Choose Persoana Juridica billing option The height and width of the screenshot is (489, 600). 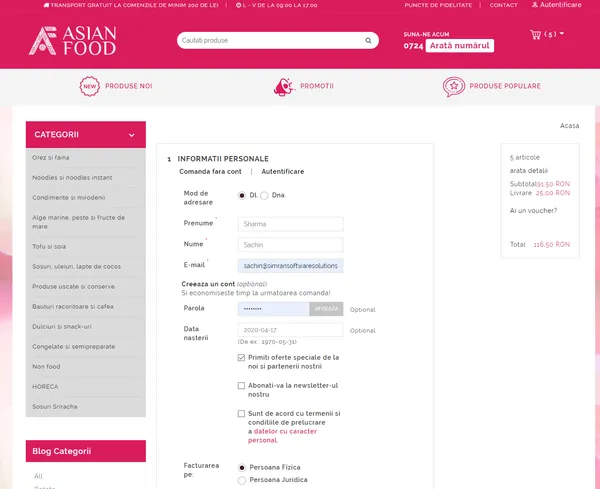click(x=241, y=480)
